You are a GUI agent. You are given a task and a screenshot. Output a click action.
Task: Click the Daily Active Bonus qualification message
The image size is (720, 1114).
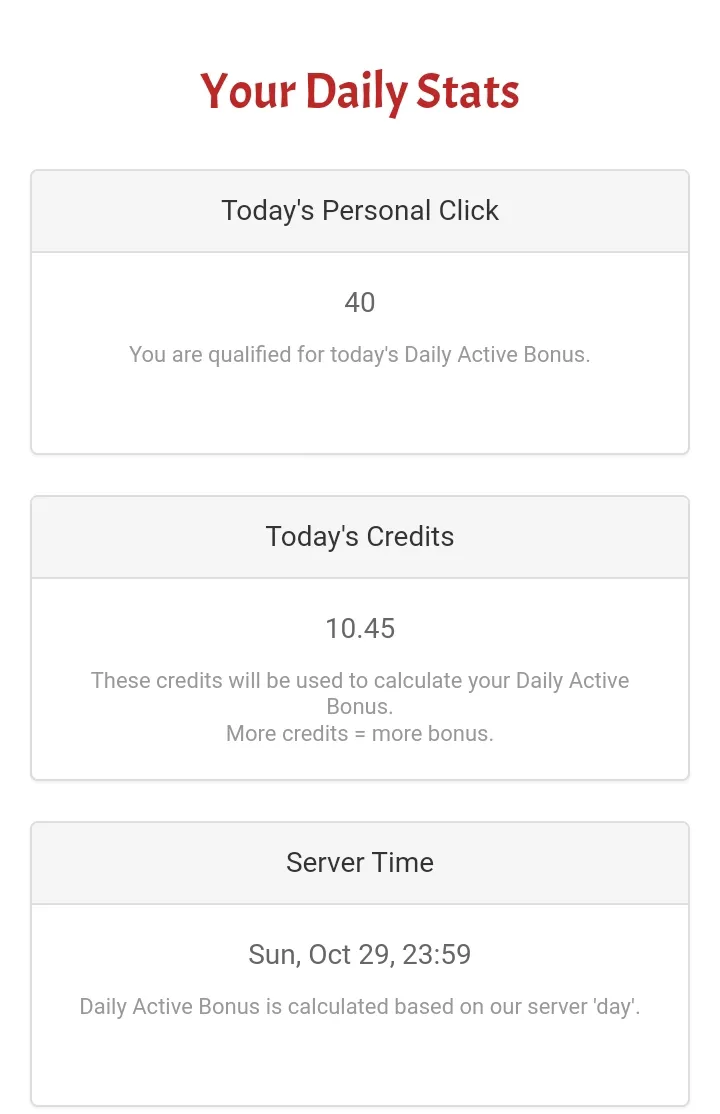coord(360,354)
